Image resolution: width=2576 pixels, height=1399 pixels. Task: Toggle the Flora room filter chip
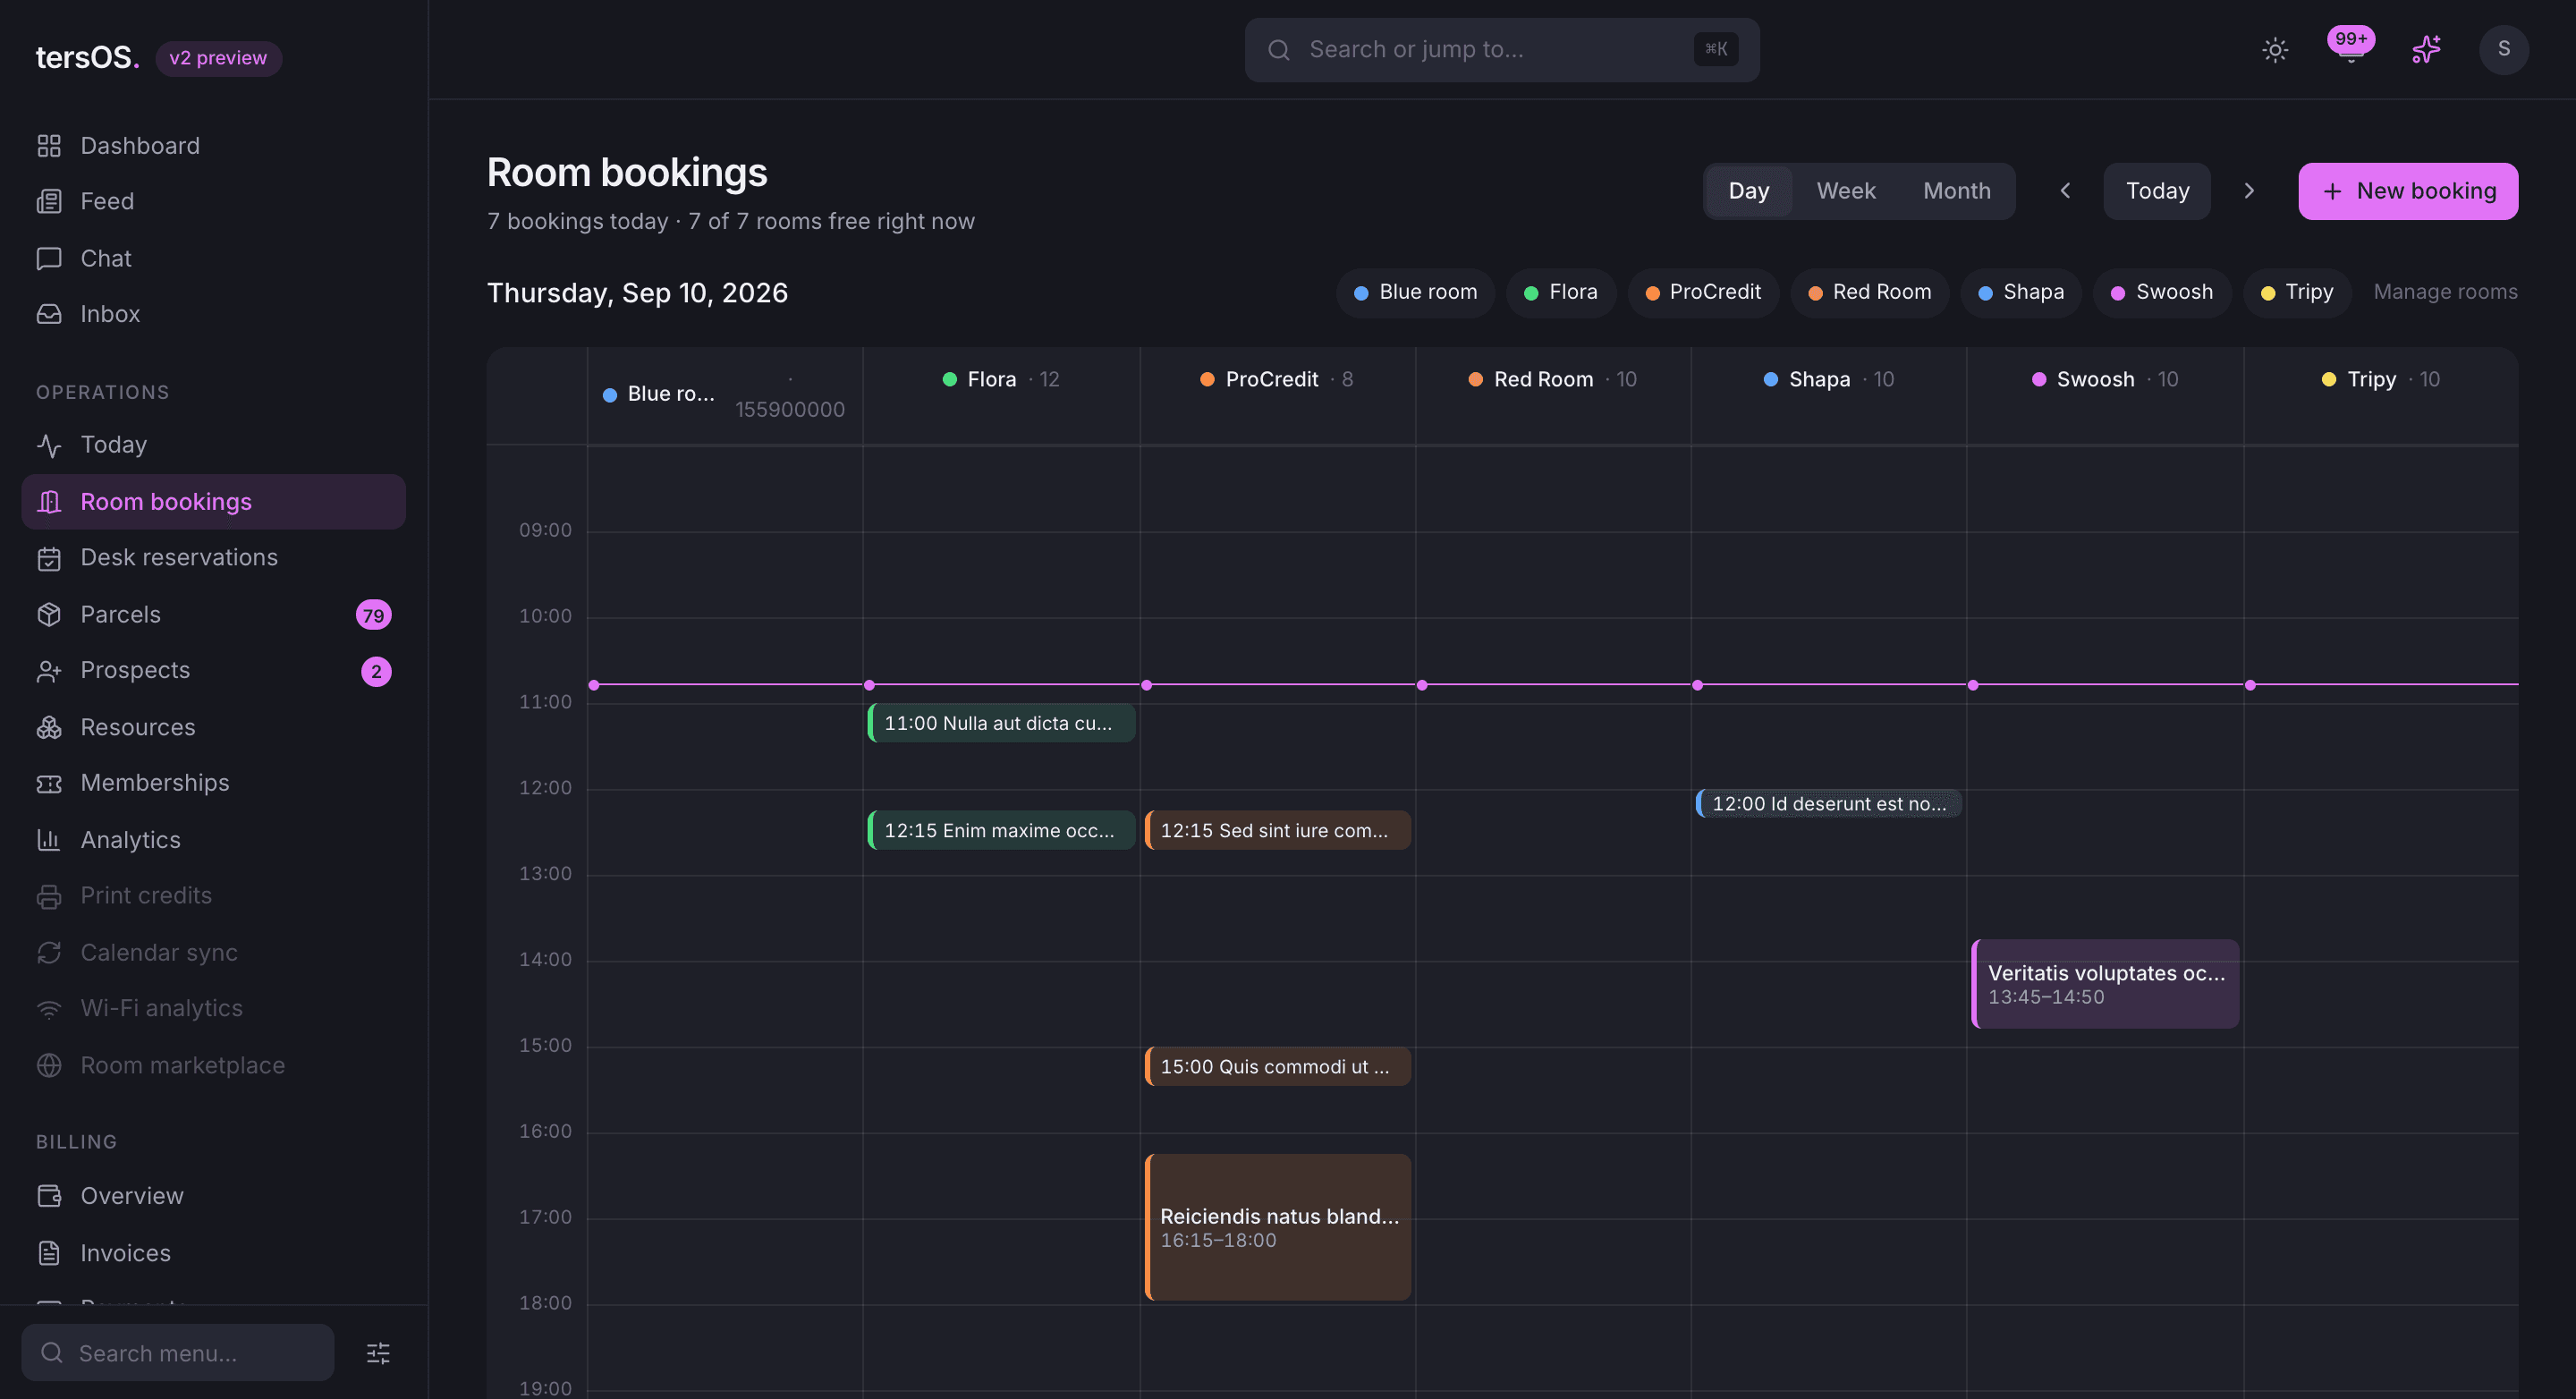point(1561,293)
